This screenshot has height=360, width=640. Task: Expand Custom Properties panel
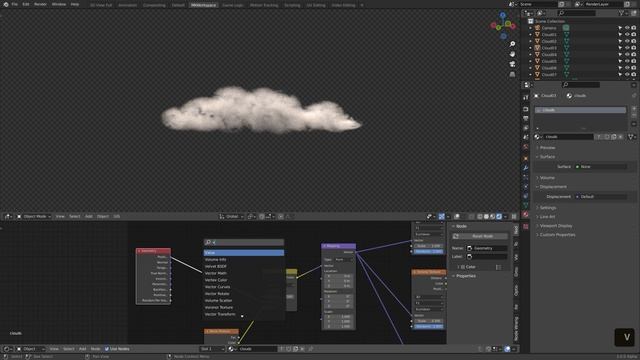click(557, 235)
